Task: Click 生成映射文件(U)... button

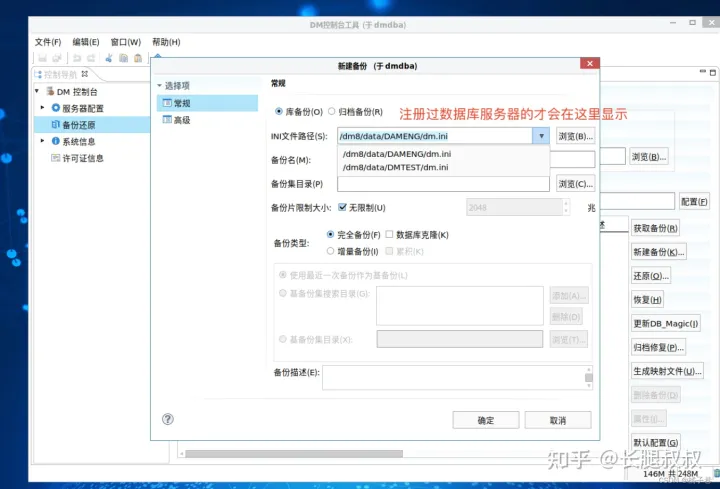Action: coord(668,371)
